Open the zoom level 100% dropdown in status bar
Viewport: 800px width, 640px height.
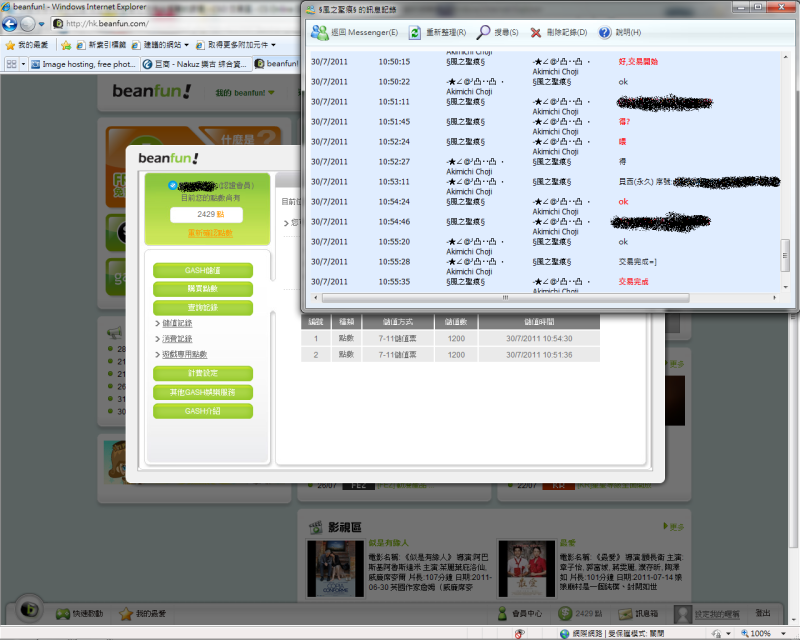[x=783, y=633]
